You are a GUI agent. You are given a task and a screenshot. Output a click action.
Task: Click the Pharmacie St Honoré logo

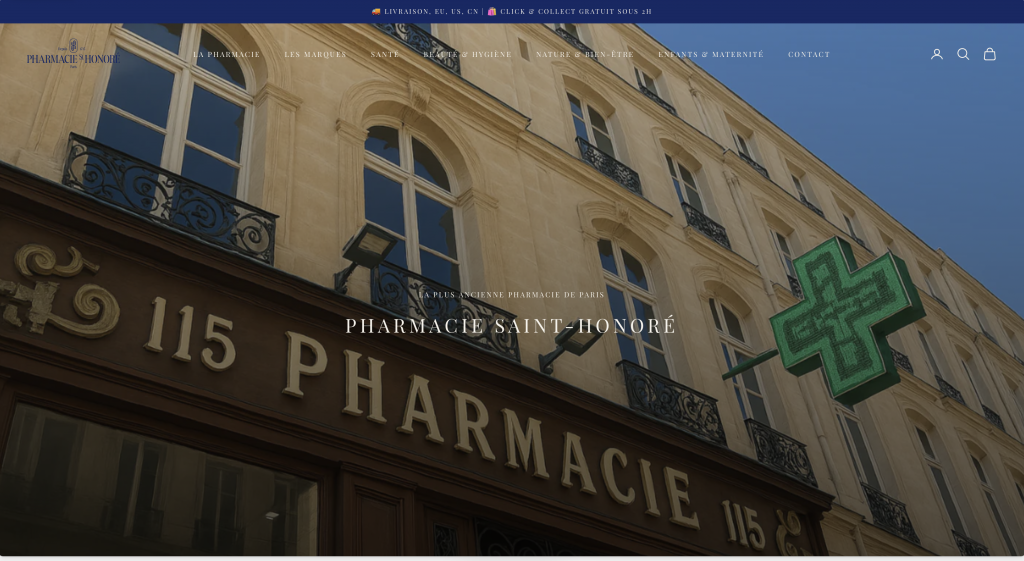(x=73, y=54)
